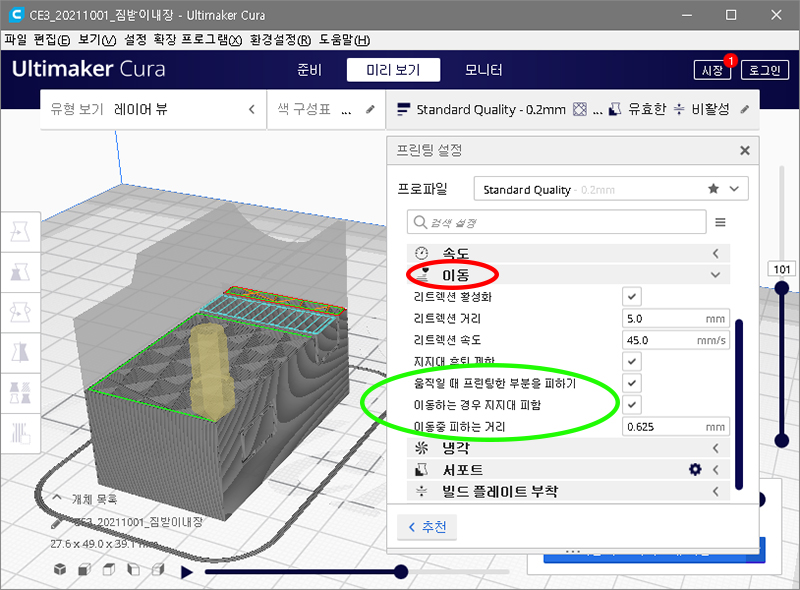This screenshot has height=590, width=800.
Task: Switch to 3D perspective view cube icon
Action: tap(60, 569)
